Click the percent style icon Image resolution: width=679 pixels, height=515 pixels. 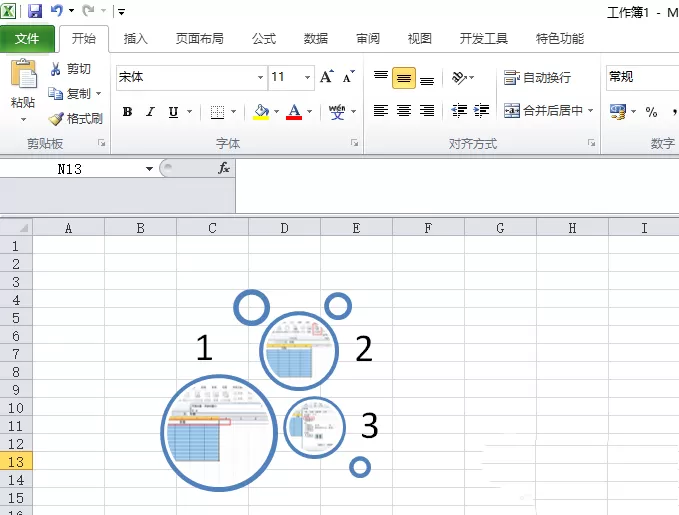(651, 112)
